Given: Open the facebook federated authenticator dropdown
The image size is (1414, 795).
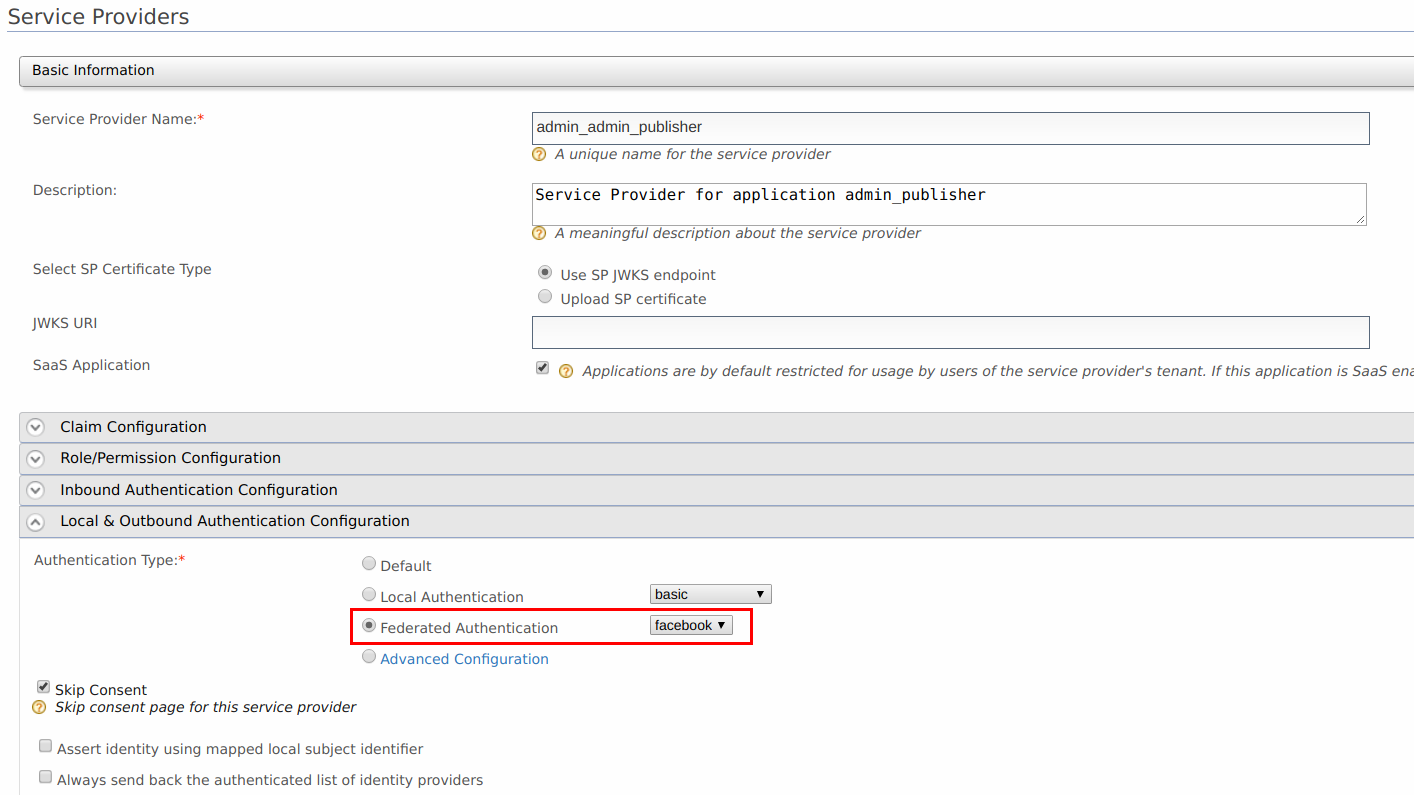Looking at the screenshot, I should [691, 625].
